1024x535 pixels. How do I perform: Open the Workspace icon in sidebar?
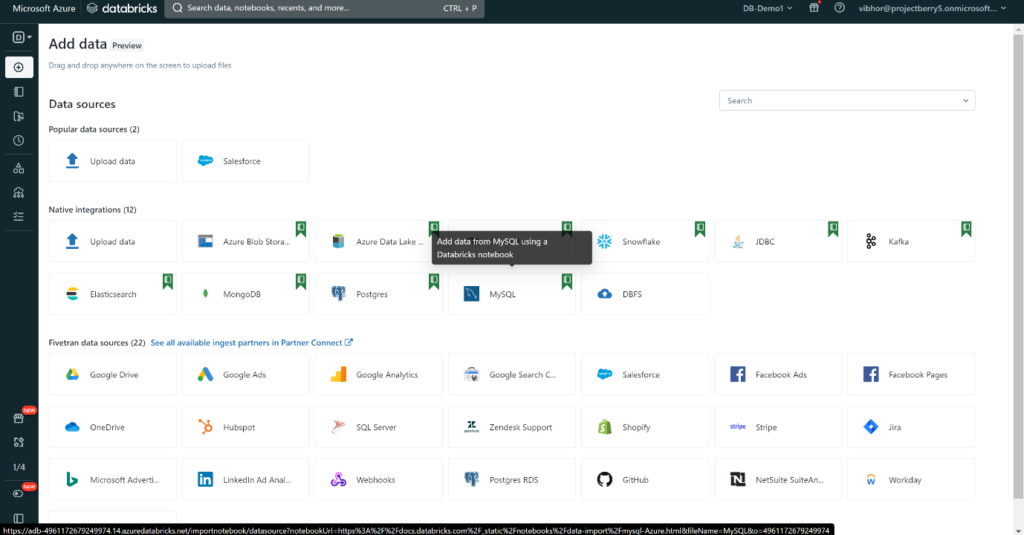click(19, 92)
